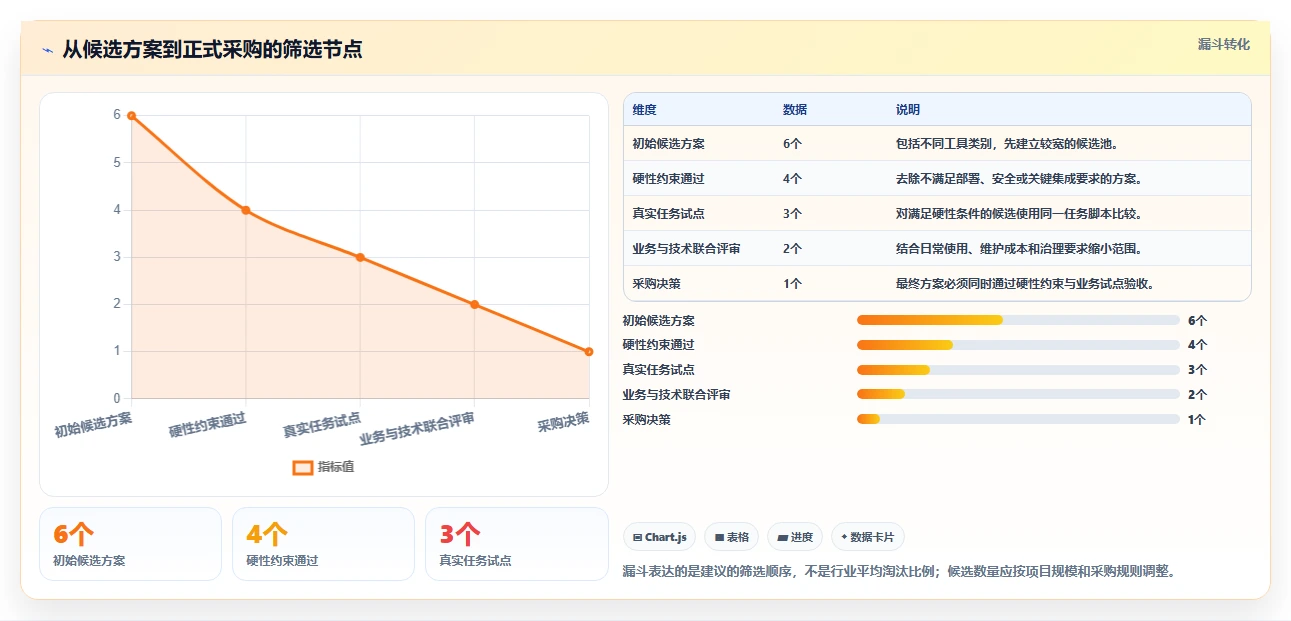This screenshot has height=621, width=1291.
Task: Click description 对满足硬性条件的候选使用同一任务脚本比较
Action: 1019,214
